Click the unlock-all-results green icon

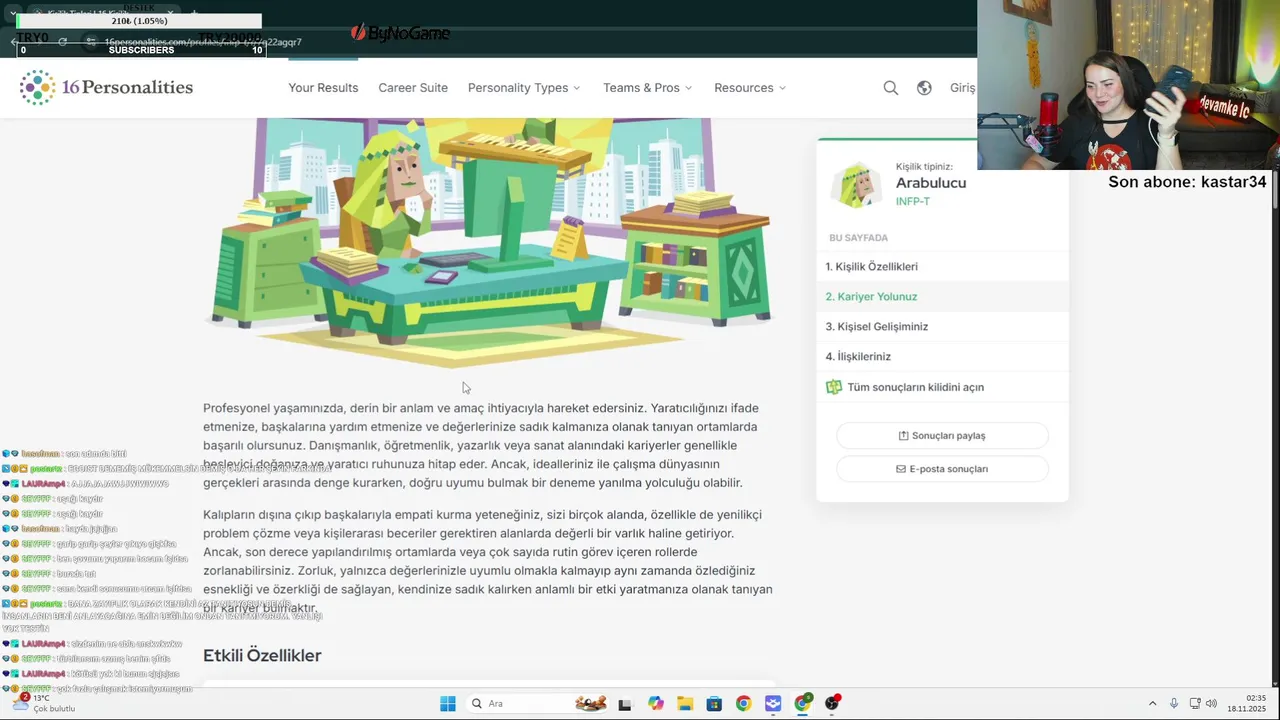coord(834,387)
